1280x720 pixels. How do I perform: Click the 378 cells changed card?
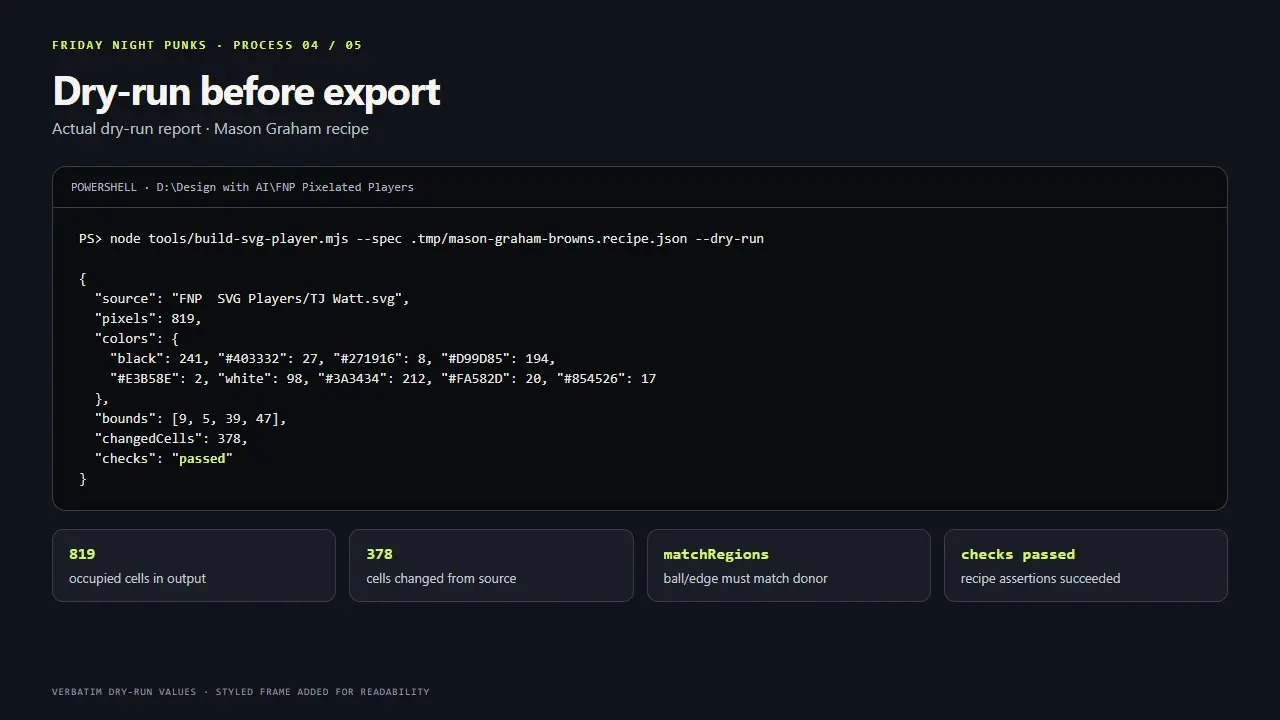coord(491,566)
